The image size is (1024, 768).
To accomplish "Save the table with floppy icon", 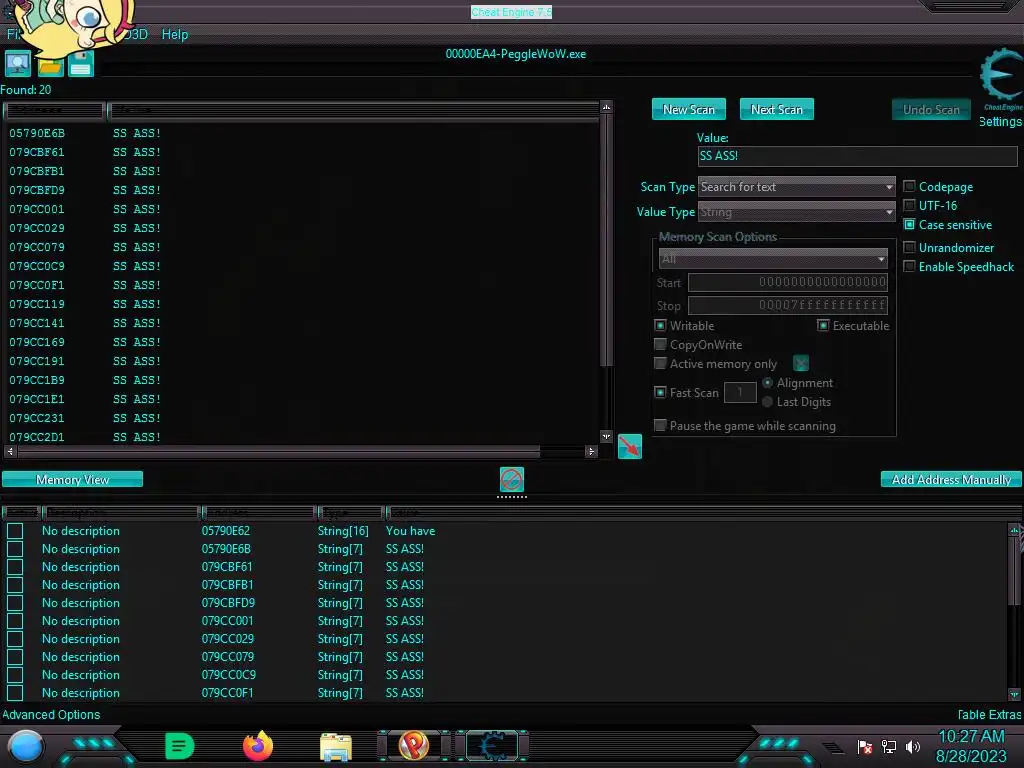I will click(81, 64).
